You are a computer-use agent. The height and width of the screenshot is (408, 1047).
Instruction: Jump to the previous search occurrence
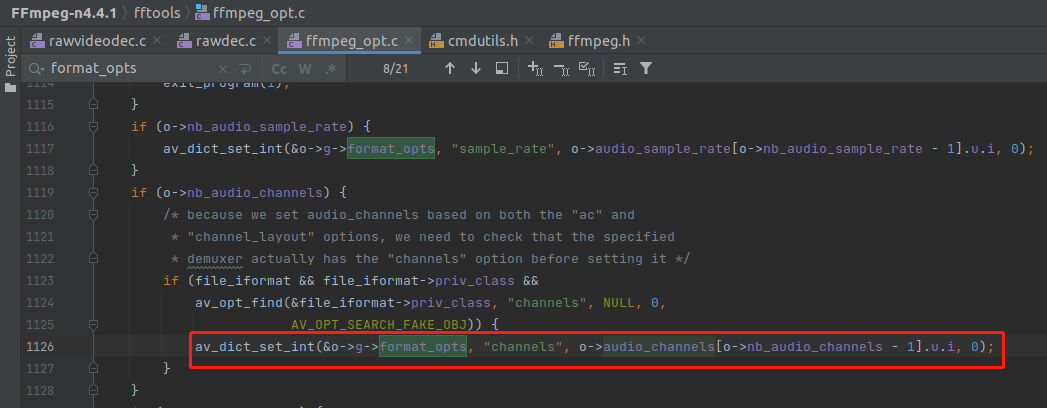(450, 69)
